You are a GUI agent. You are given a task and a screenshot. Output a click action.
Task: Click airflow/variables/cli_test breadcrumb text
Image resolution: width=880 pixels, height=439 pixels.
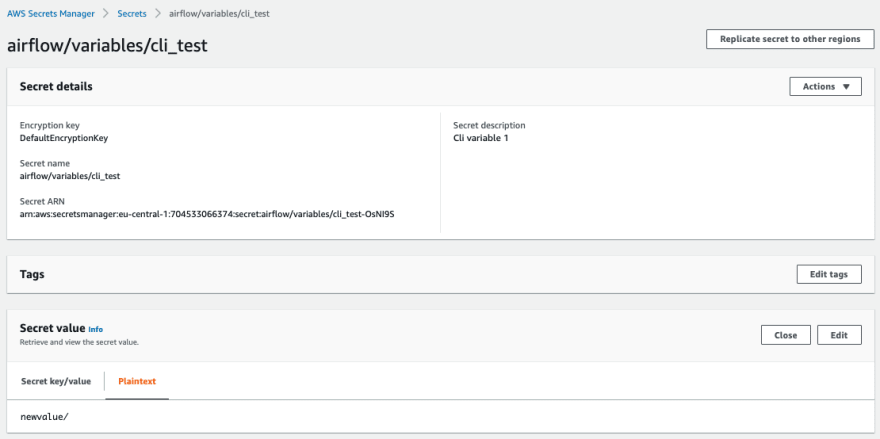click(x=219, y=14)
